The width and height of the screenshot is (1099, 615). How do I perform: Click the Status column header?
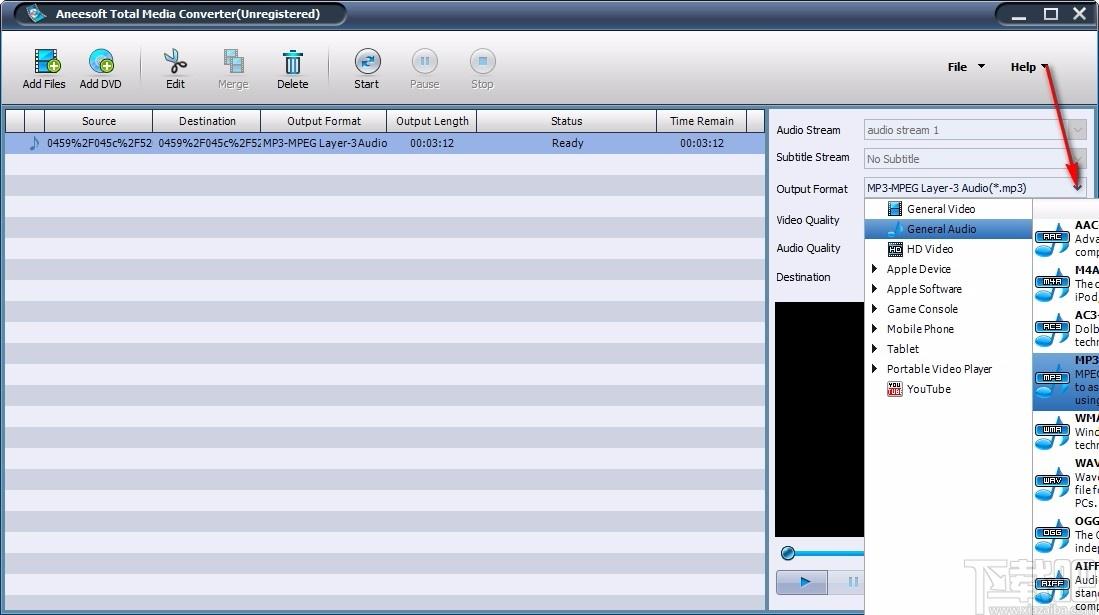566,121
